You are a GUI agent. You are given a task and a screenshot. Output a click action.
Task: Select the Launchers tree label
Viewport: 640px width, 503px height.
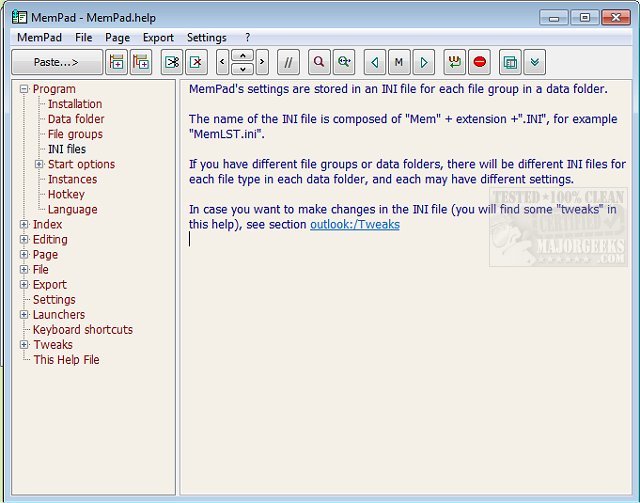[x=59, y=314]
